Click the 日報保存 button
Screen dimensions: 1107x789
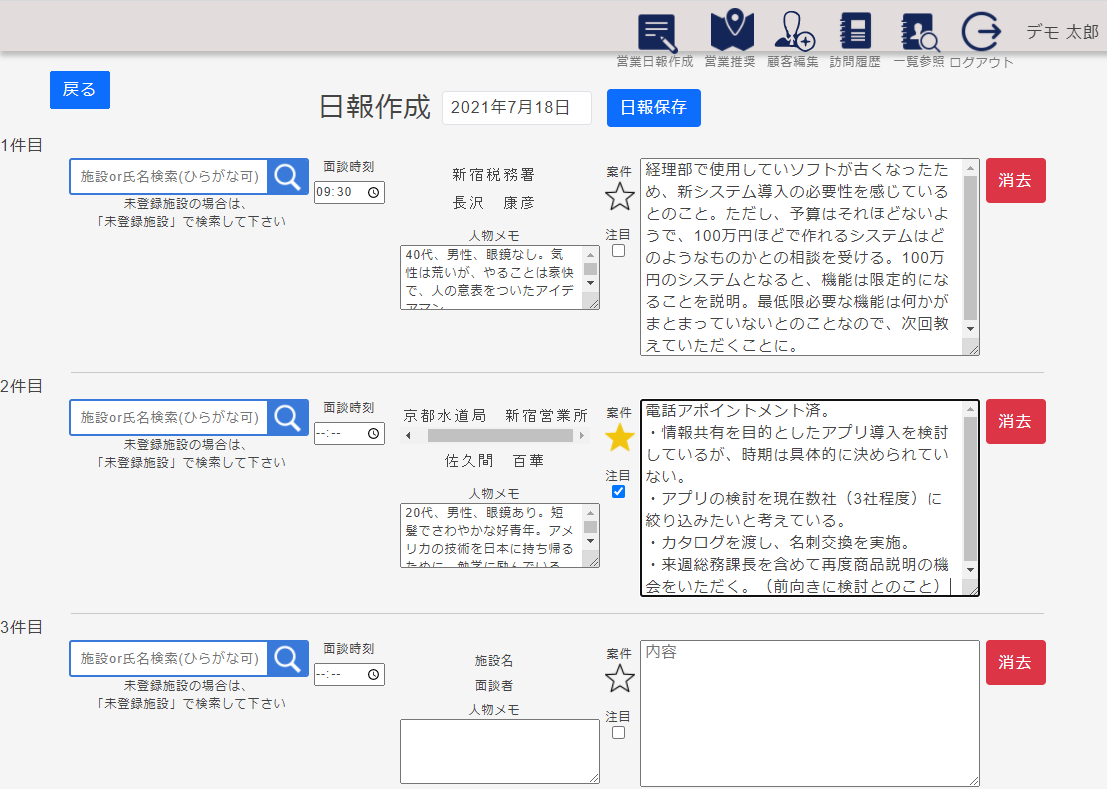653,108
